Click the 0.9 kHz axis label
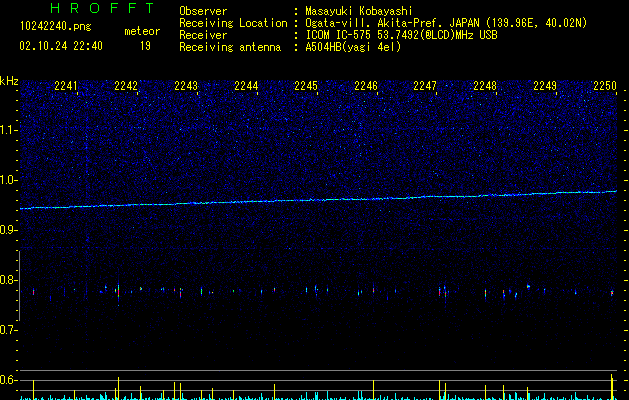 click(8, 230)
